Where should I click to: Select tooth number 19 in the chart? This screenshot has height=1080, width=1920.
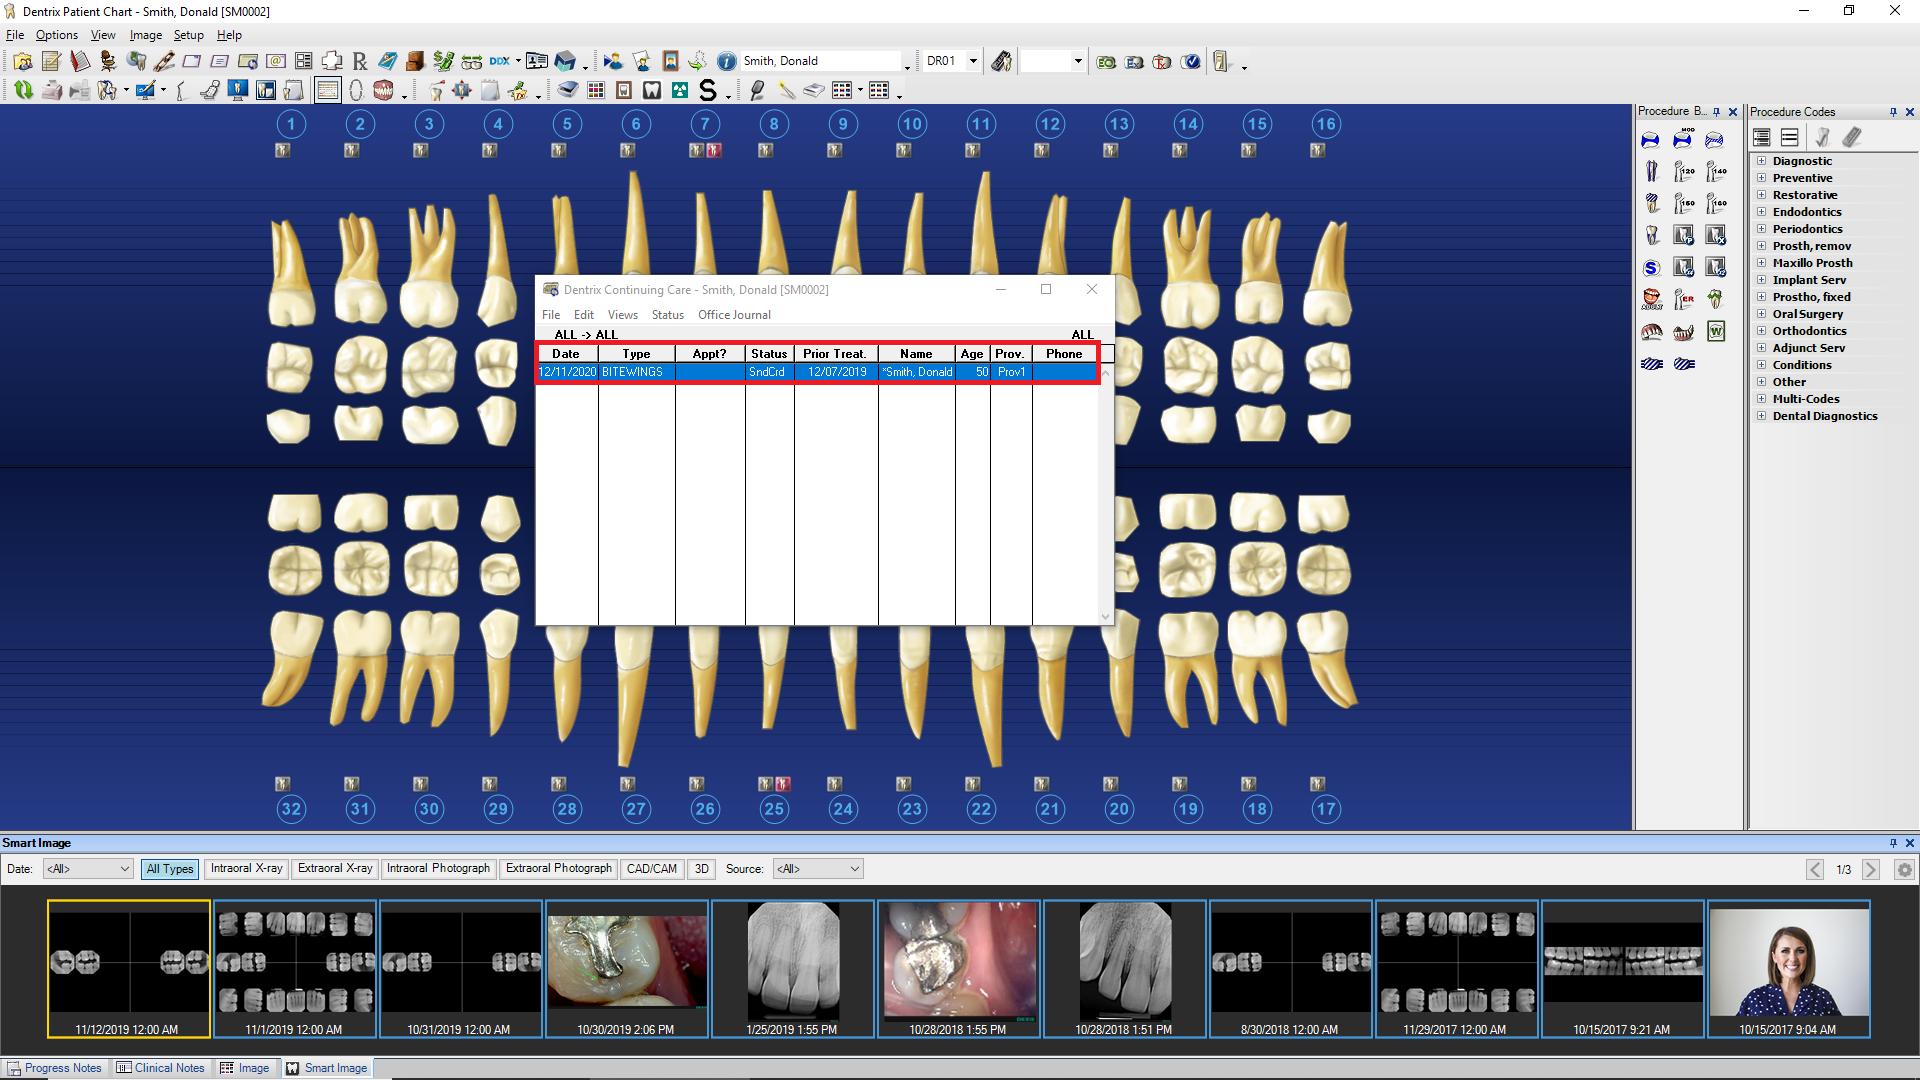(1188, 809)
